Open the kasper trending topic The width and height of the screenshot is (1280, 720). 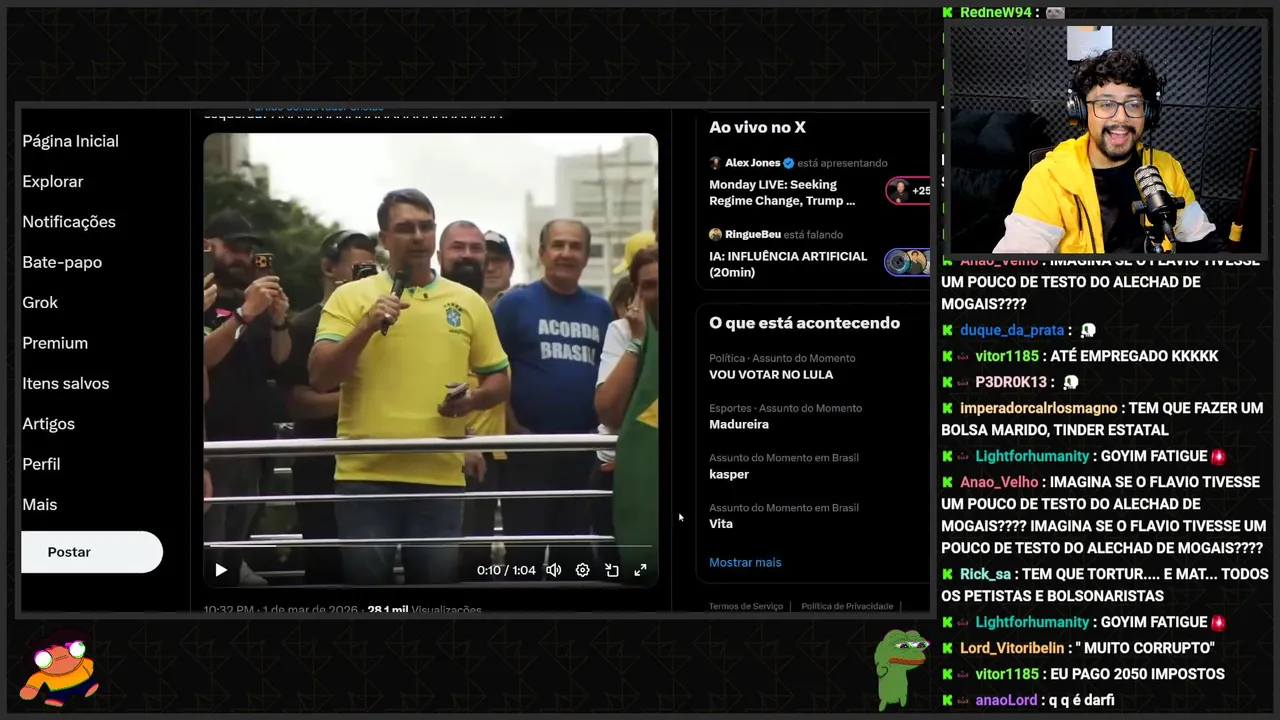point(729,474)
